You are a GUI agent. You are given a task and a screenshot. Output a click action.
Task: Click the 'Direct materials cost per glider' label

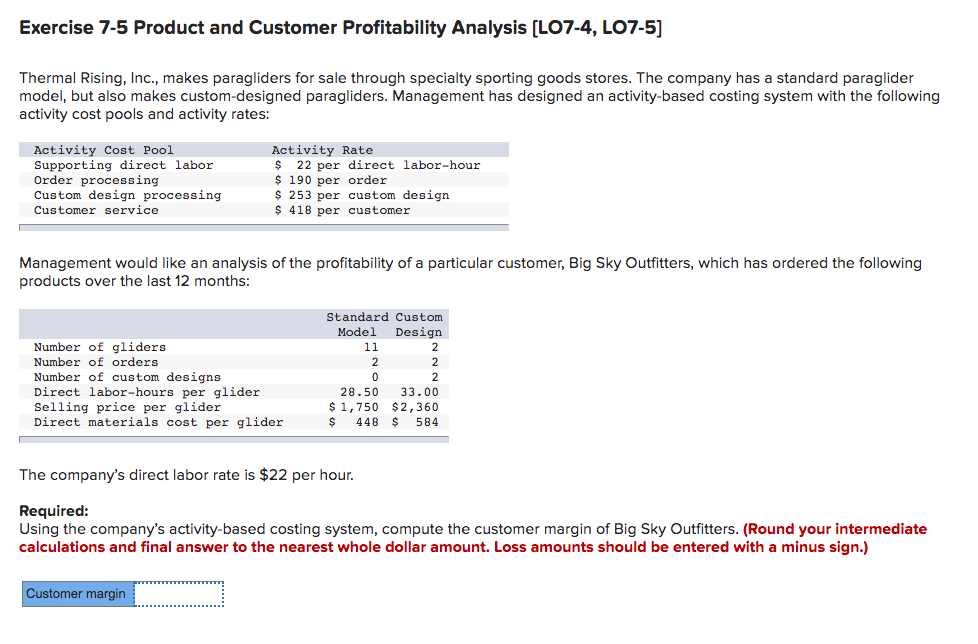(x=158, y=422)
